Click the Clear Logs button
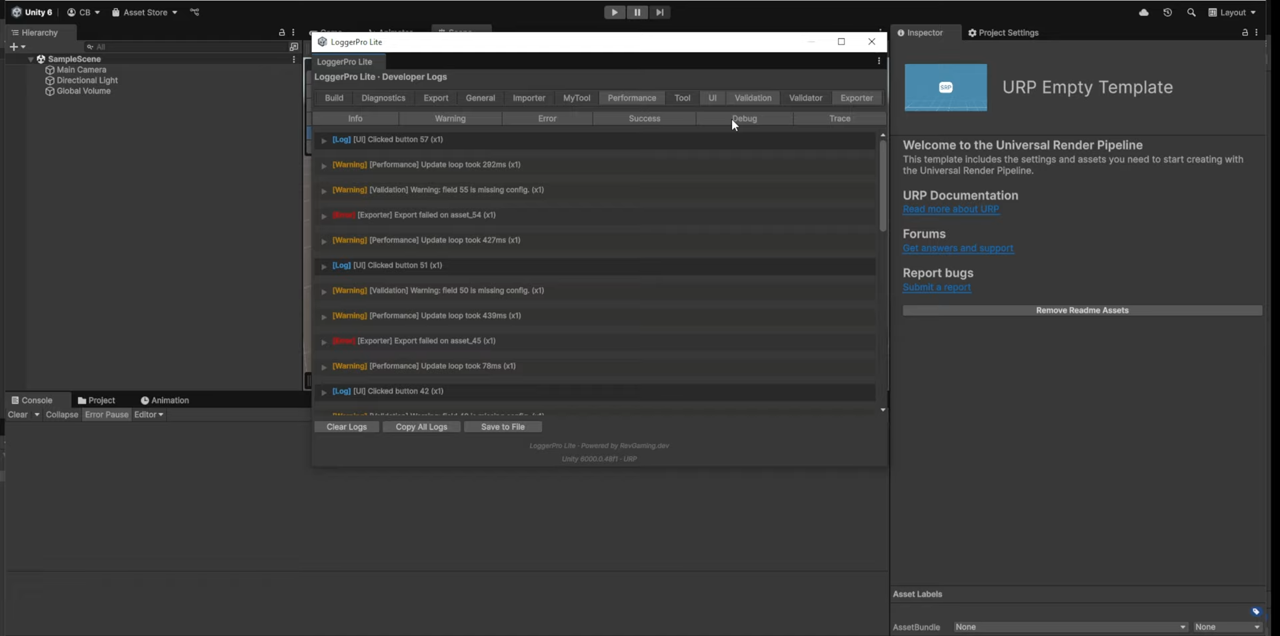The height and width of the screenshot is (636, 1280). [x=346, y=427]
